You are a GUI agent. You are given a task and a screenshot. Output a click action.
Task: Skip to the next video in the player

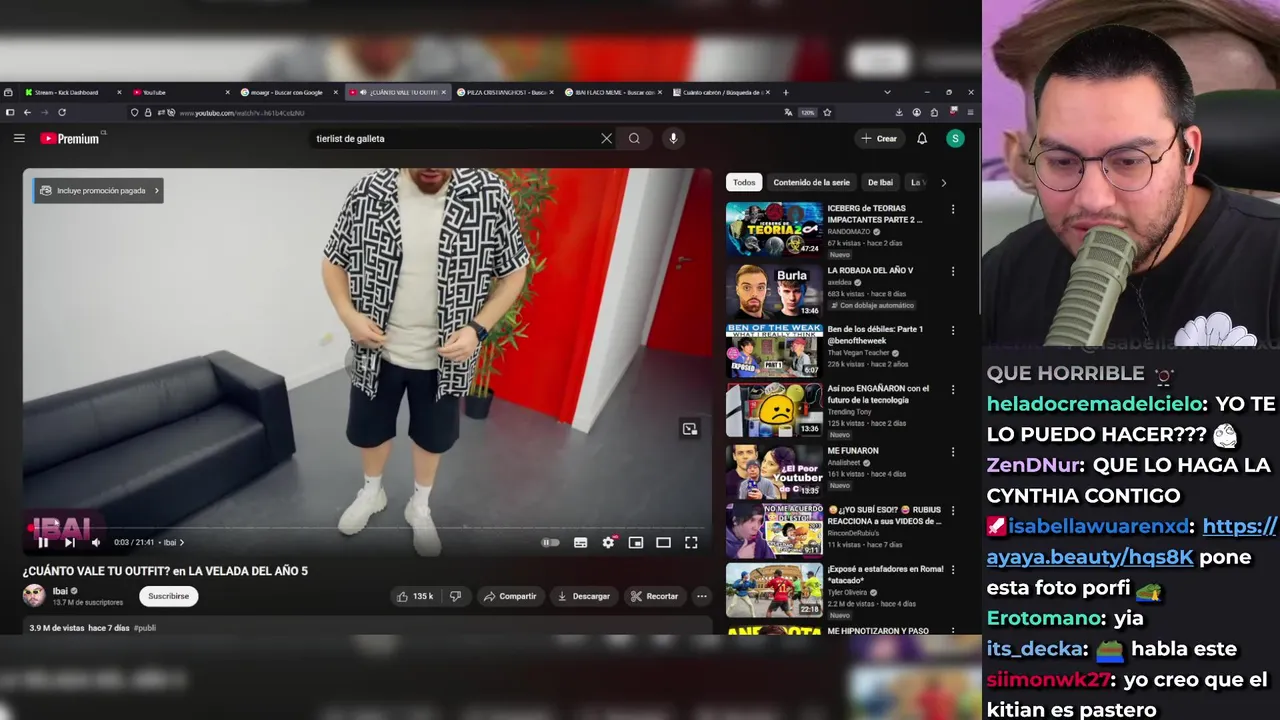point(69,542)
